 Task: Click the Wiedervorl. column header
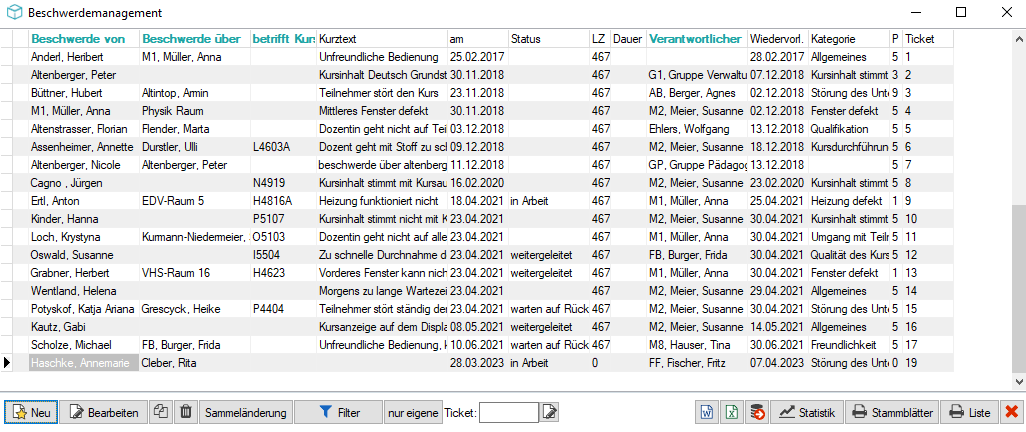[x=777, y=39]
